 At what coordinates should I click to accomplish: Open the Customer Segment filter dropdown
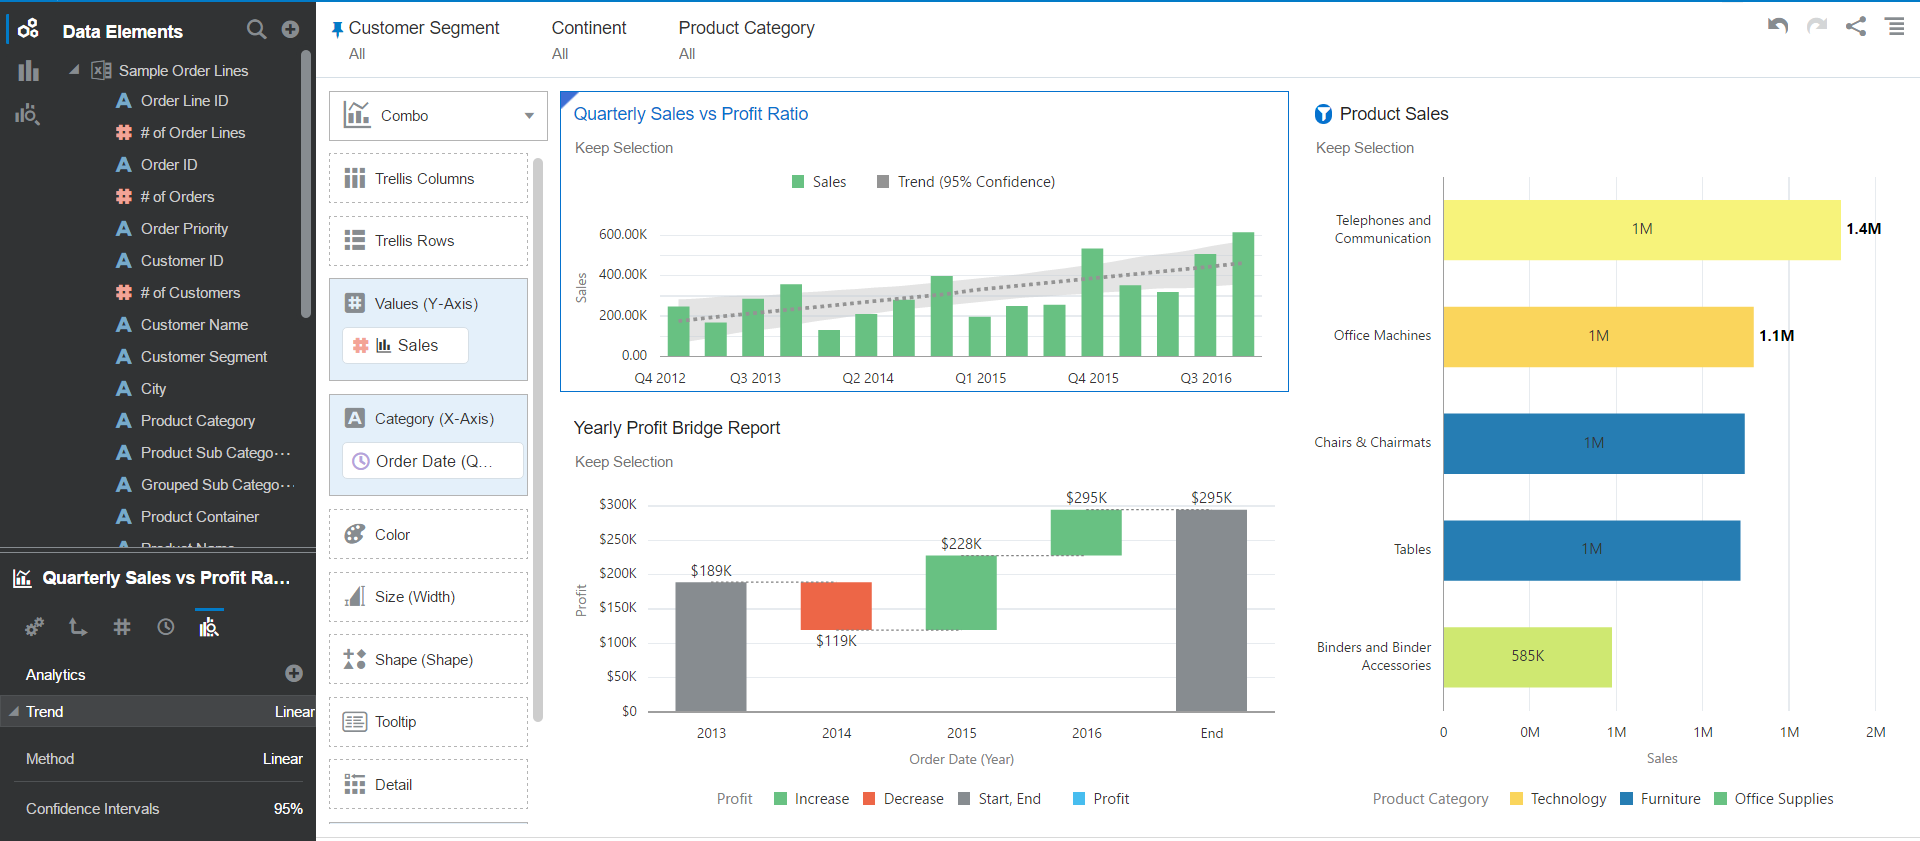pos(424,40)
